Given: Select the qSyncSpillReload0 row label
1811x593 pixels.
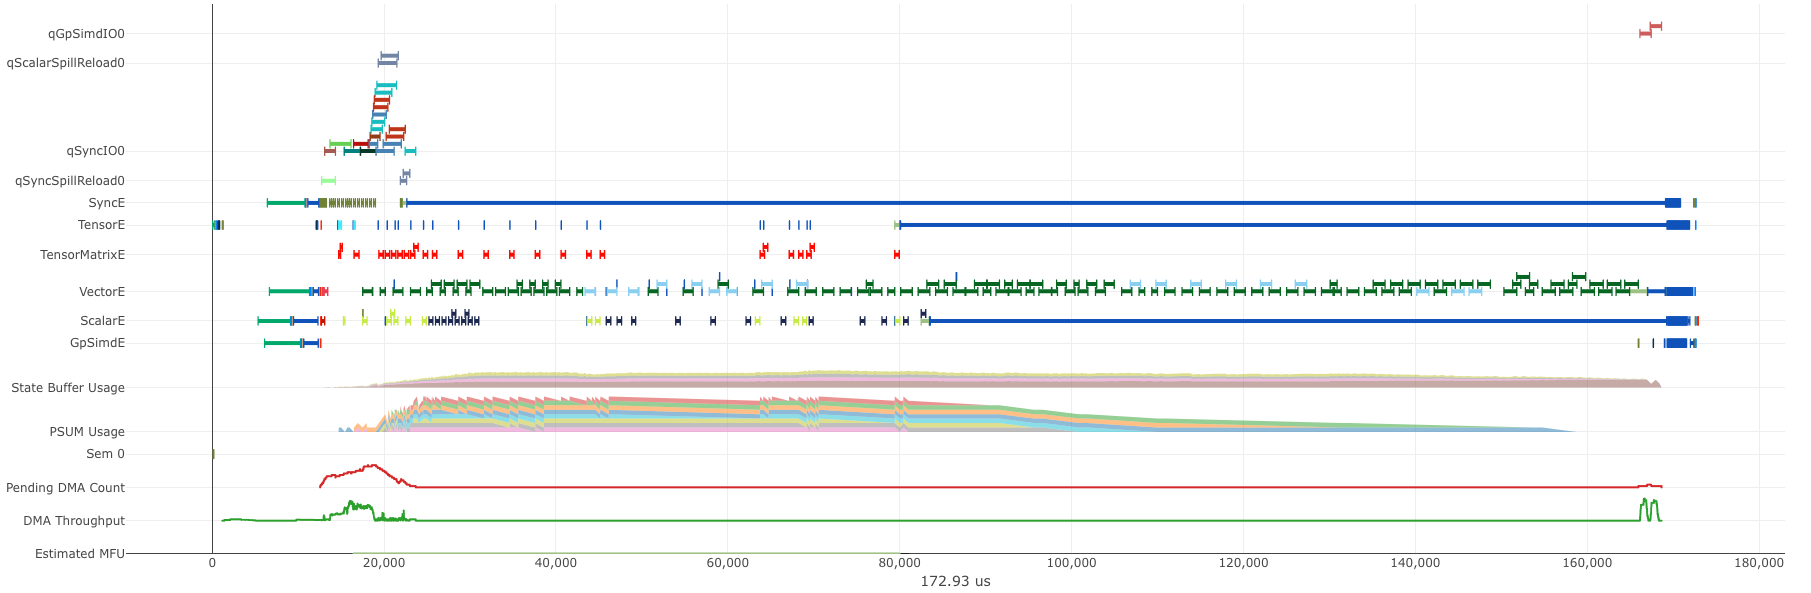Looking at the screenshot, I should click(70, 181).
